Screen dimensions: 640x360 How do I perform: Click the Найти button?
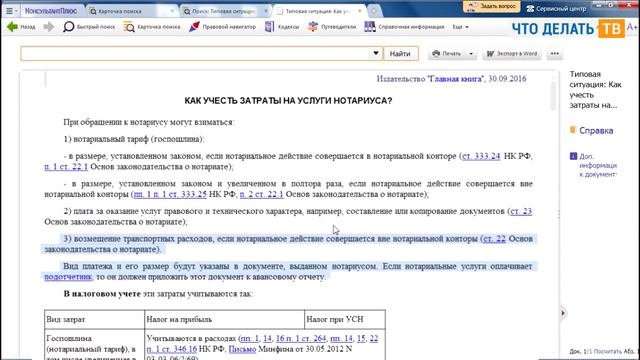(x=400, y=53)
